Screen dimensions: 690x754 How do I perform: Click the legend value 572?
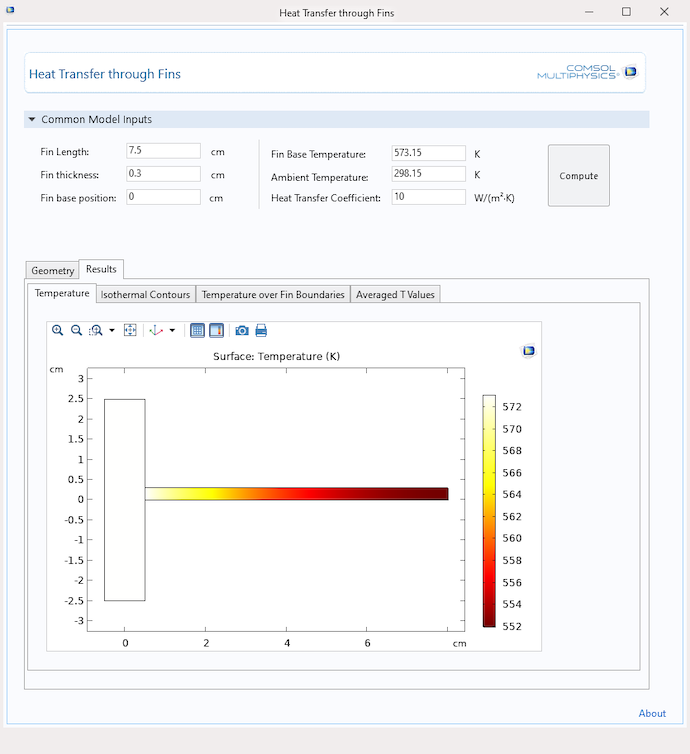(512, 407)
